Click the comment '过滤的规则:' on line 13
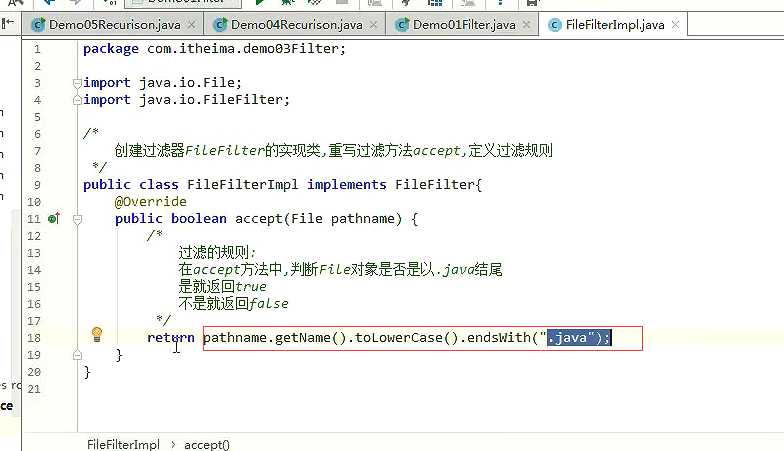The image size is (784, 451). click(217, 252)
